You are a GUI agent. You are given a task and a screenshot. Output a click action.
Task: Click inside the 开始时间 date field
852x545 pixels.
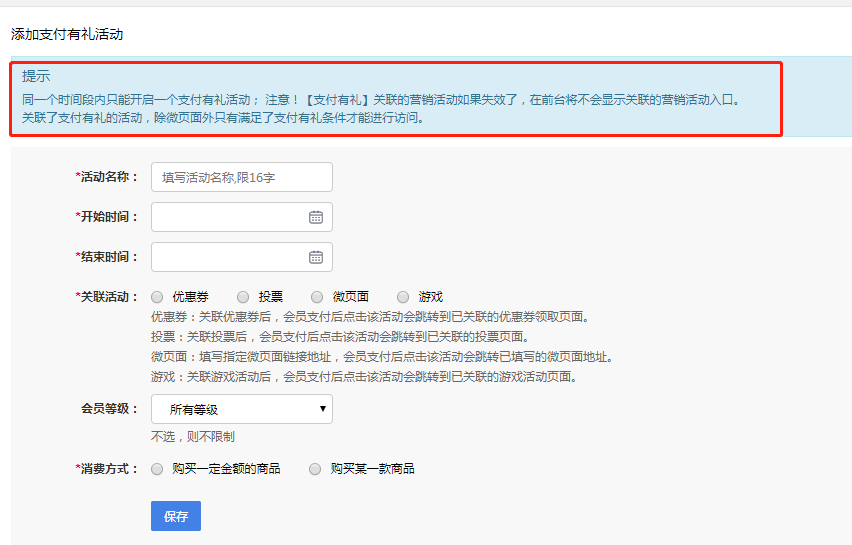click(x=228, y=217)
